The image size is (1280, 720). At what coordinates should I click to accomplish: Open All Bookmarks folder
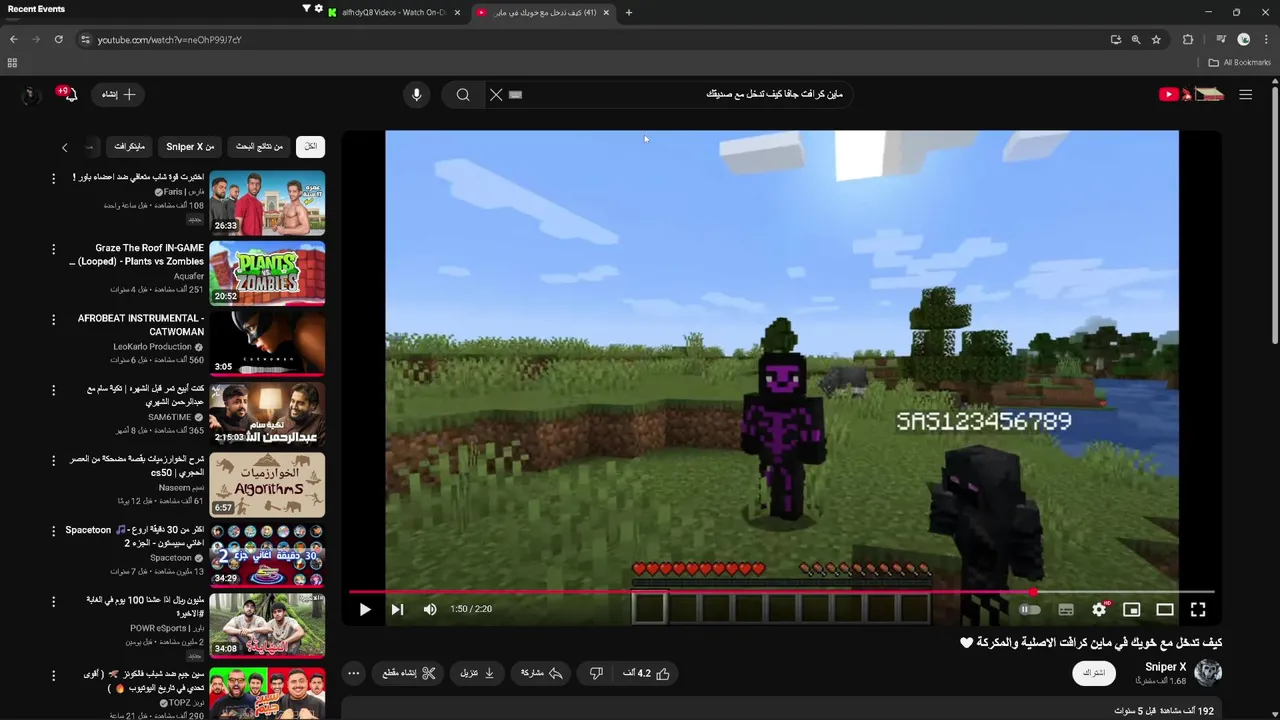click(1239, 62)
